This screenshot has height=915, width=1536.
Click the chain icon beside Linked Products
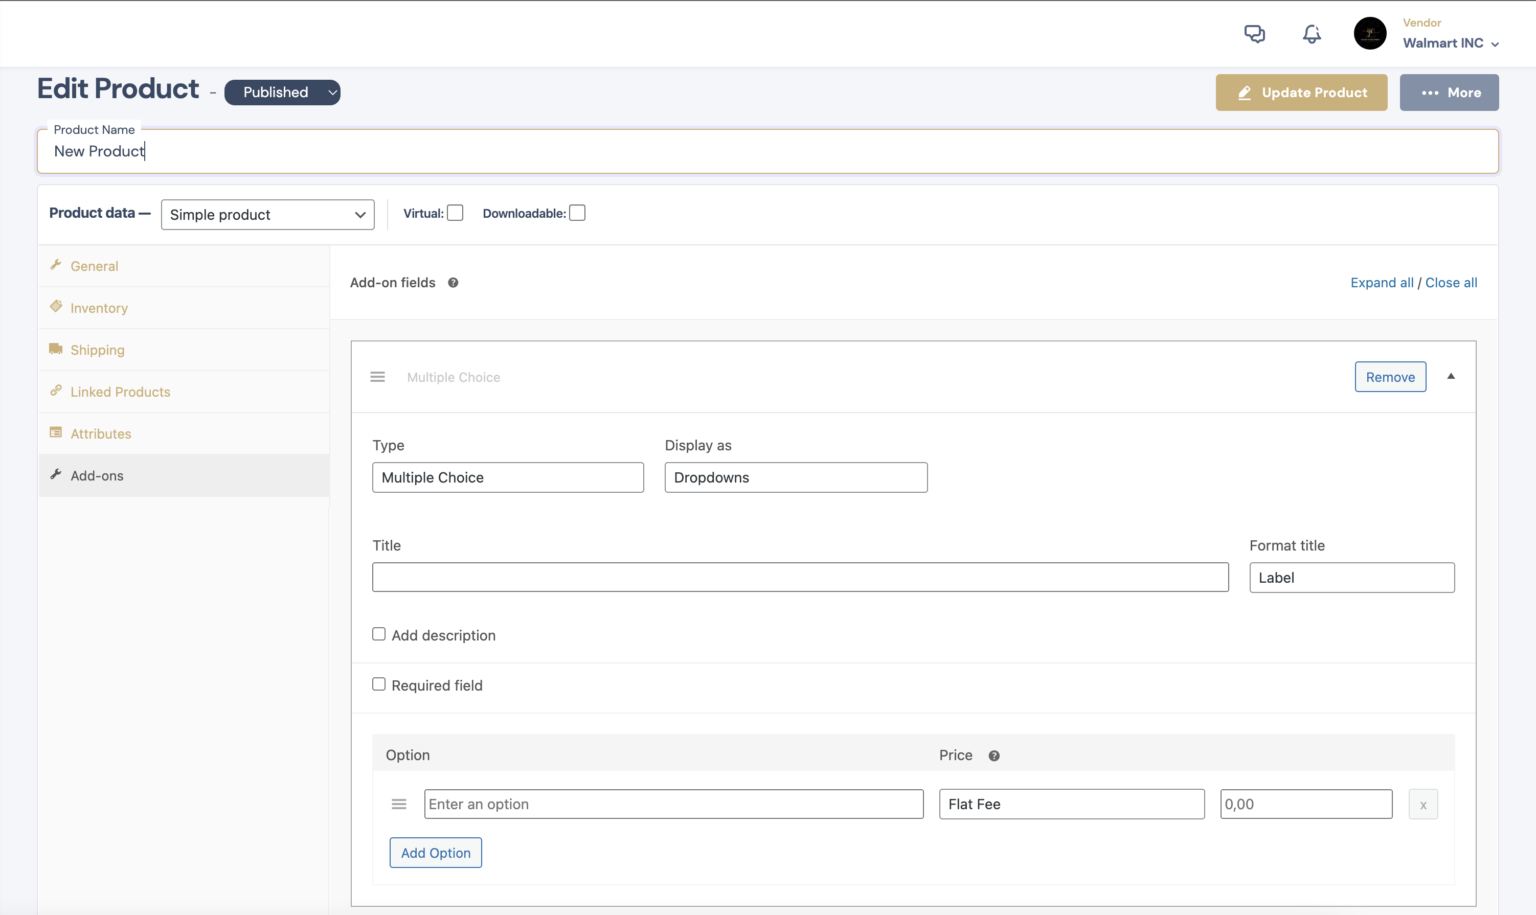point(57,391)
